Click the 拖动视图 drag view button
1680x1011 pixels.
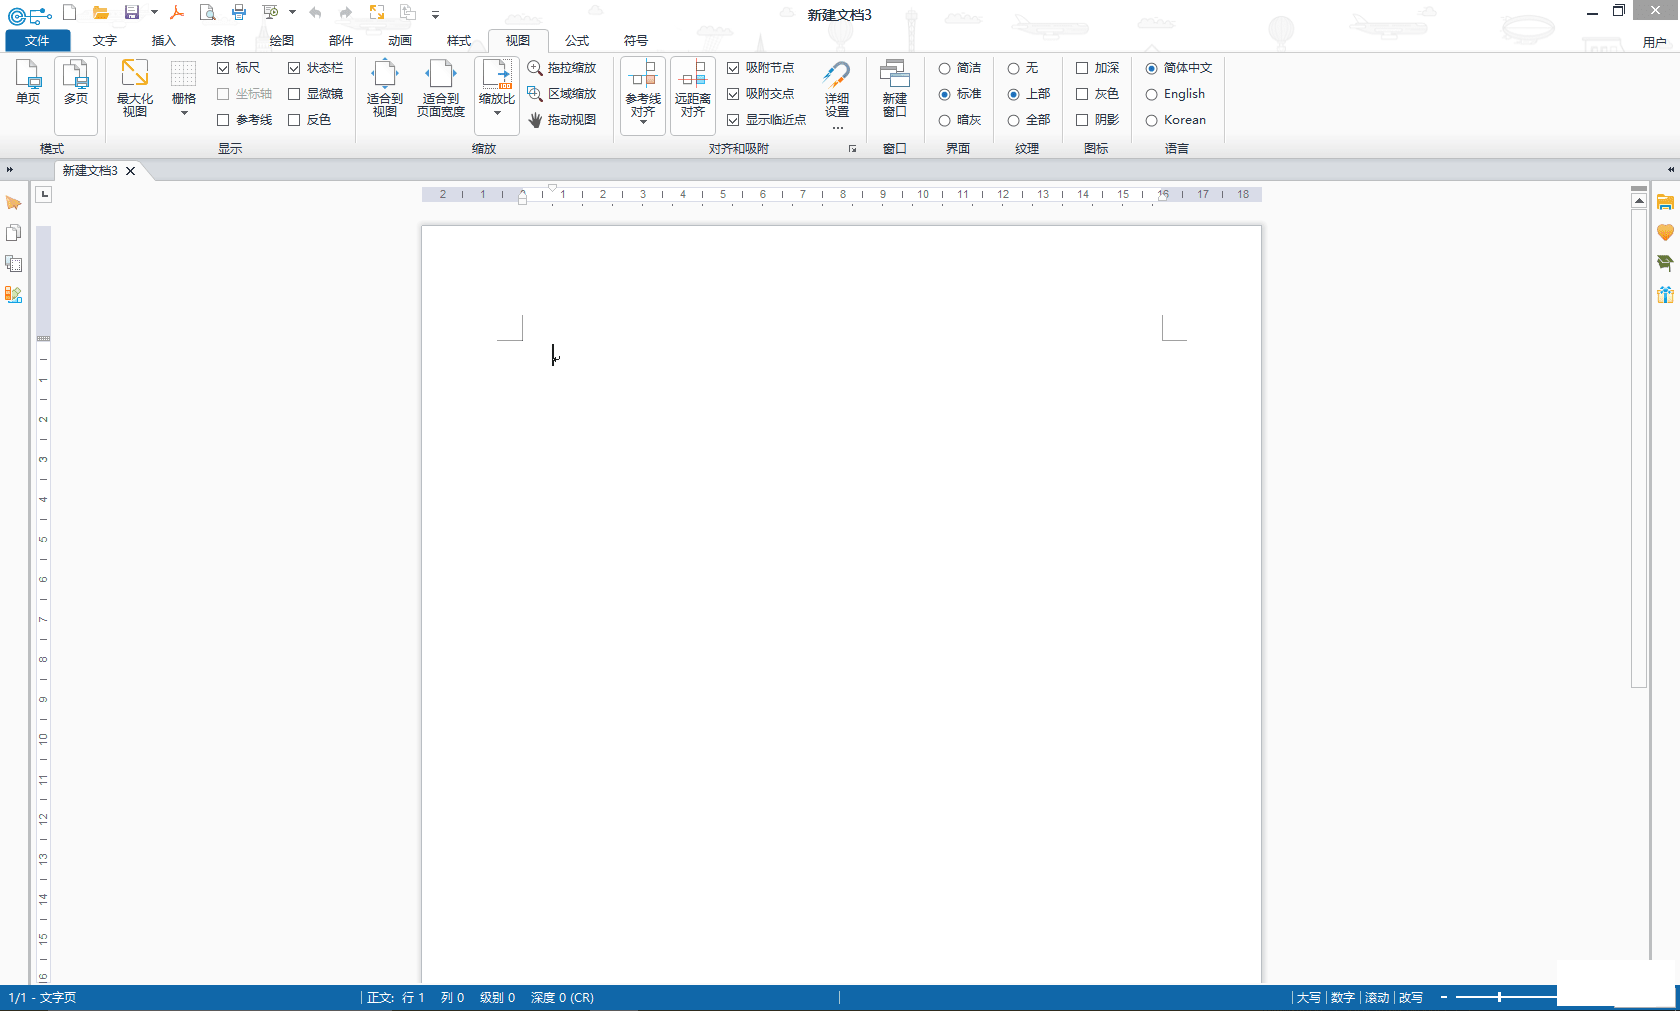coord(563,120)
